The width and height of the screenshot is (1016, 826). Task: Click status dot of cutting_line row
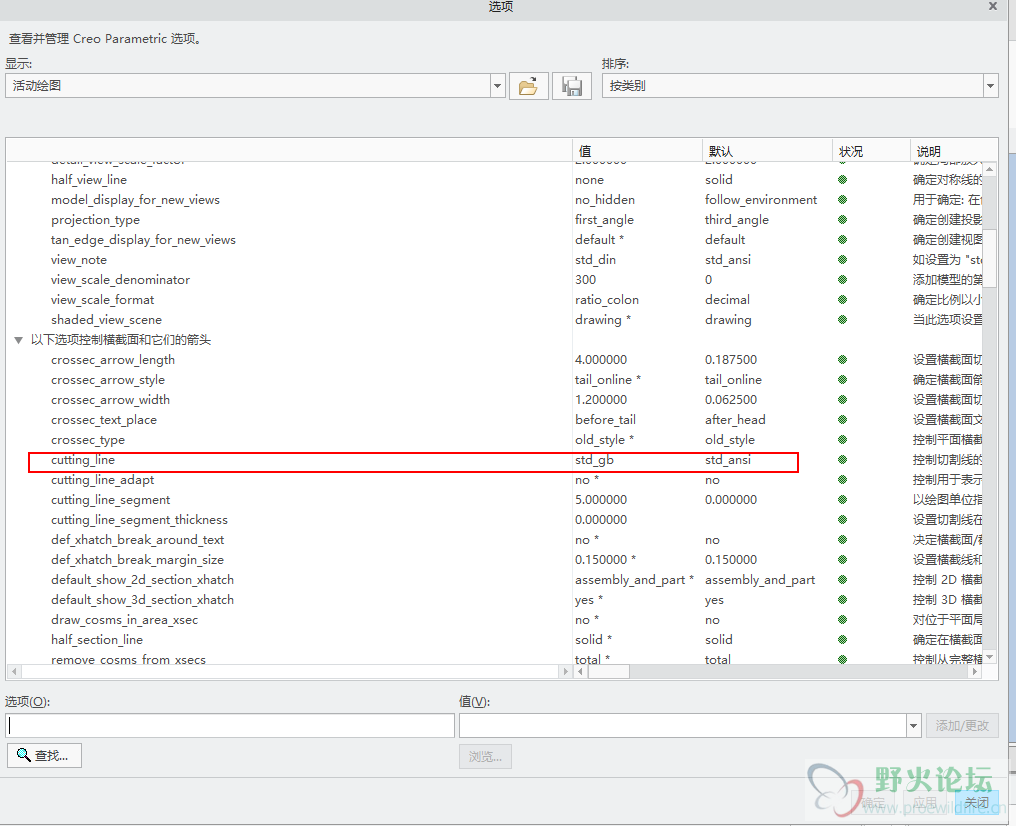842,460
